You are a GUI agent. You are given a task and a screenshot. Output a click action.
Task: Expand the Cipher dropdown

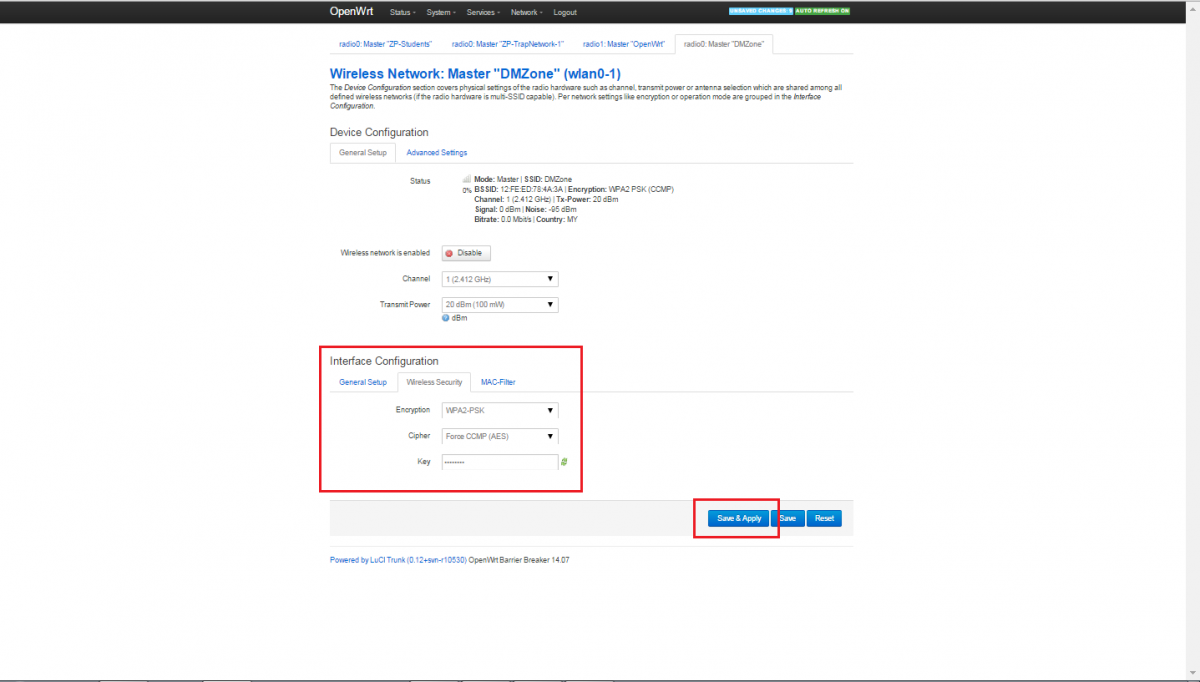(500, 436)
